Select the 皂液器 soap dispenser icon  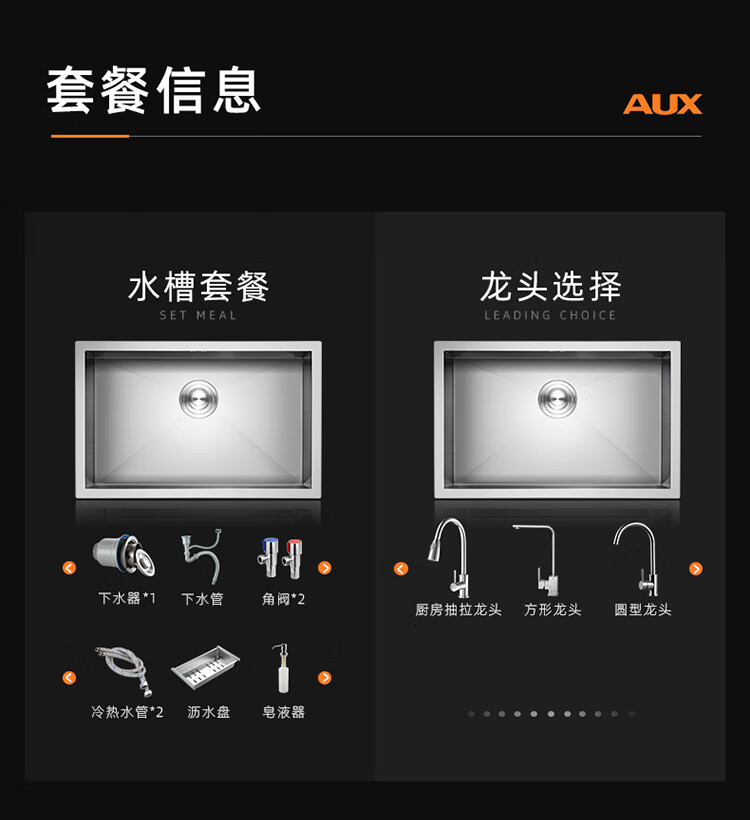click(281, 668)
